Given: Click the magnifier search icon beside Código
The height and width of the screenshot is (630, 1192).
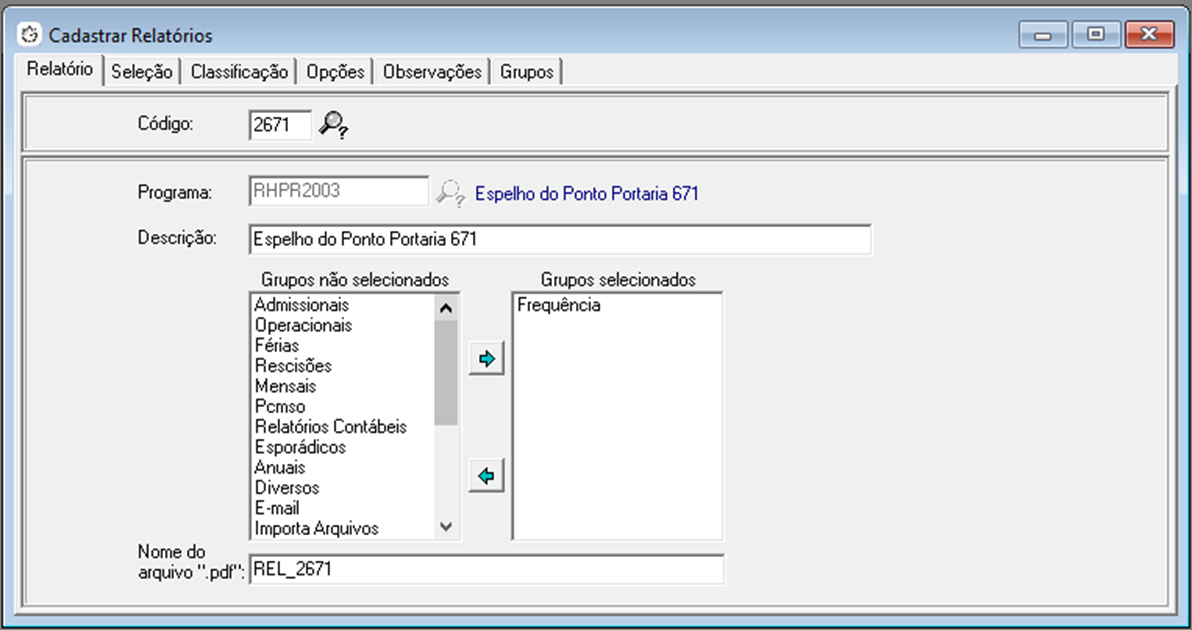Looking at the screenshot, I should [x=332, y=125].
